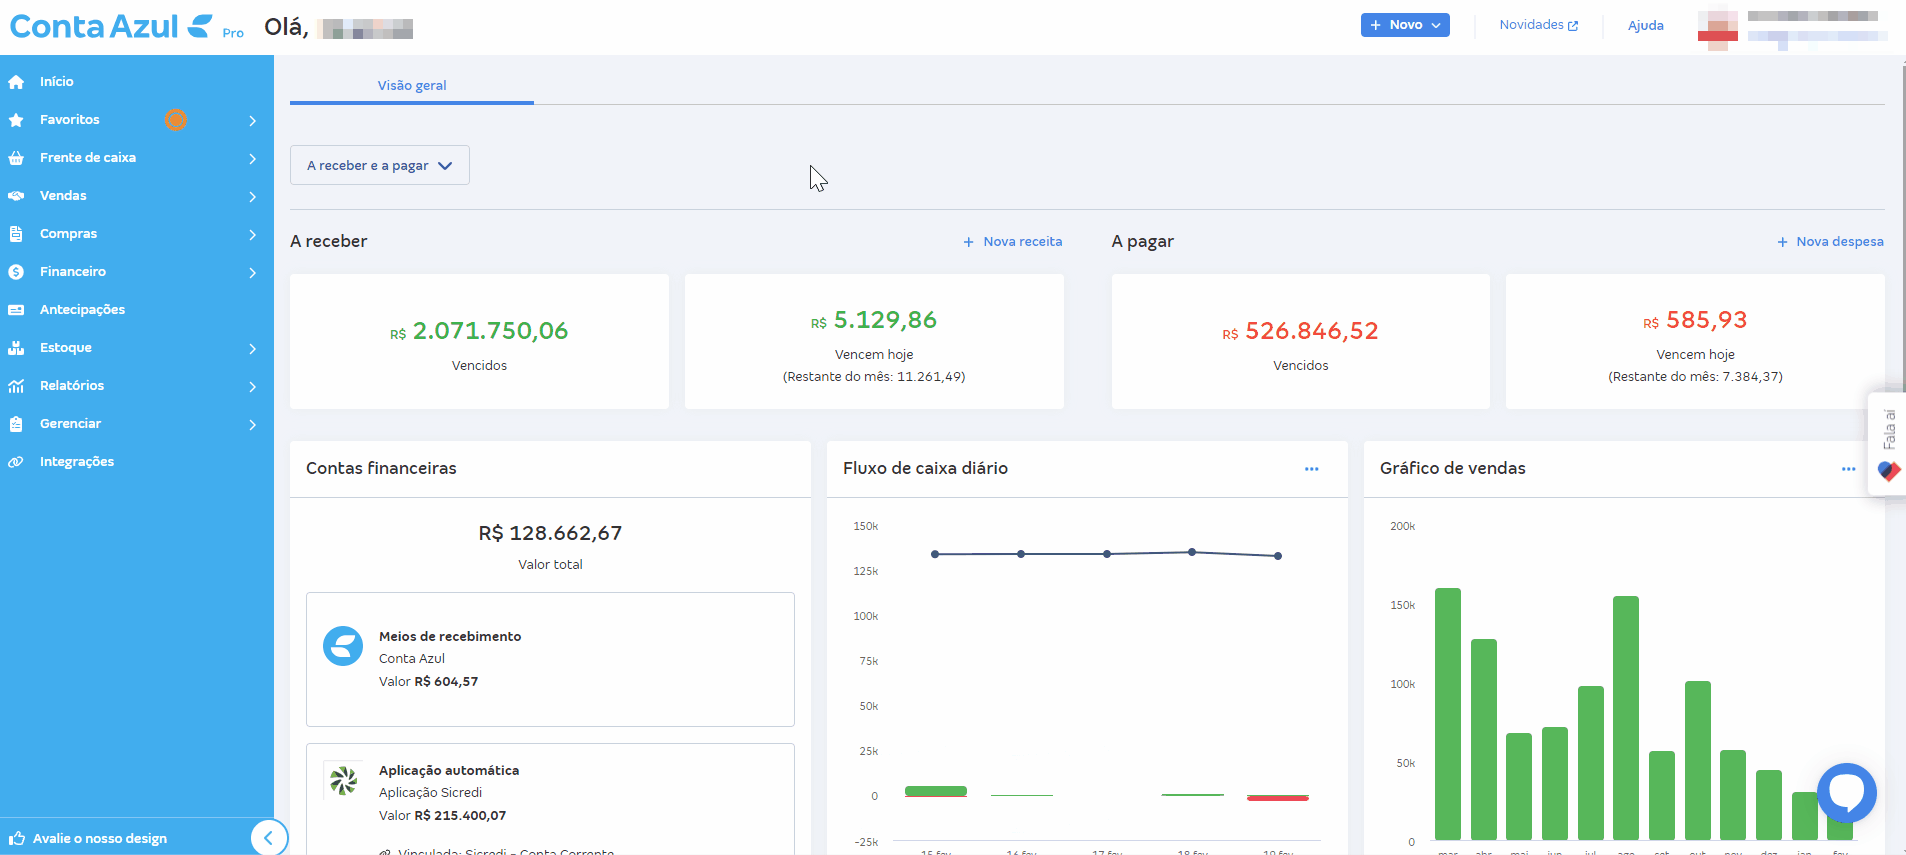Click the Conta Azul account icon in Meios de recebimento
Screen dimensions: 1906x855
point(343,646)
